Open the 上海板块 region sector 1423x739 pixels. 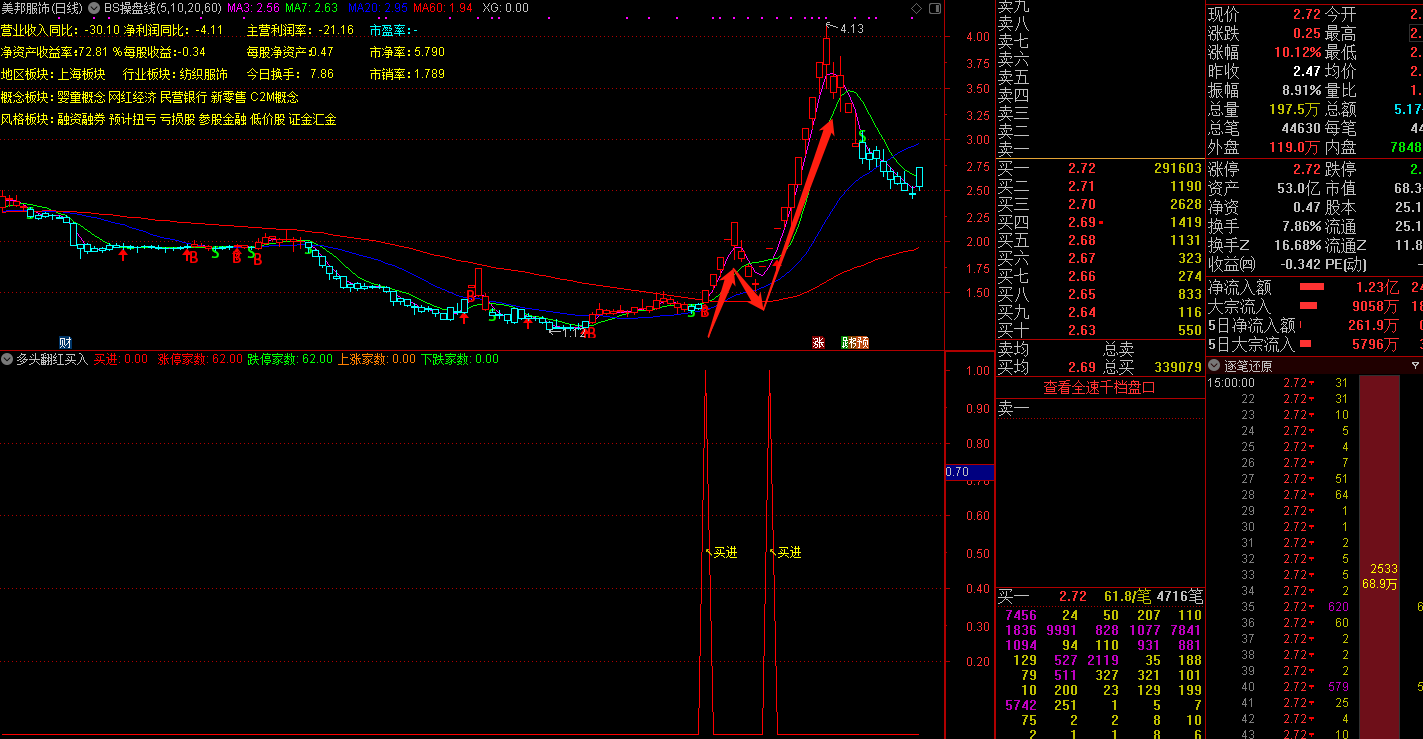[x=81, y=74]
